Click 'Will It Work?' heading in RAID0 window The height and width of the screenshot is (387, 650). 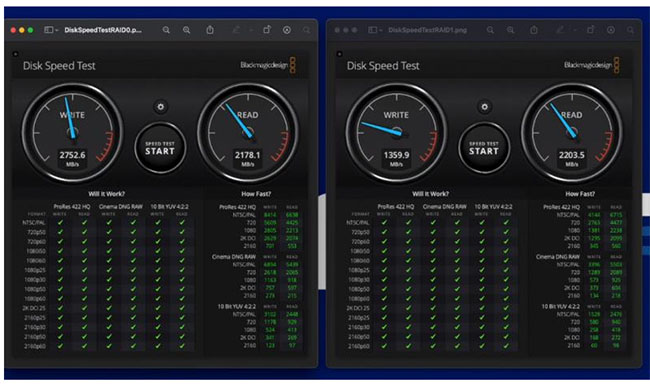click(107, 194)
